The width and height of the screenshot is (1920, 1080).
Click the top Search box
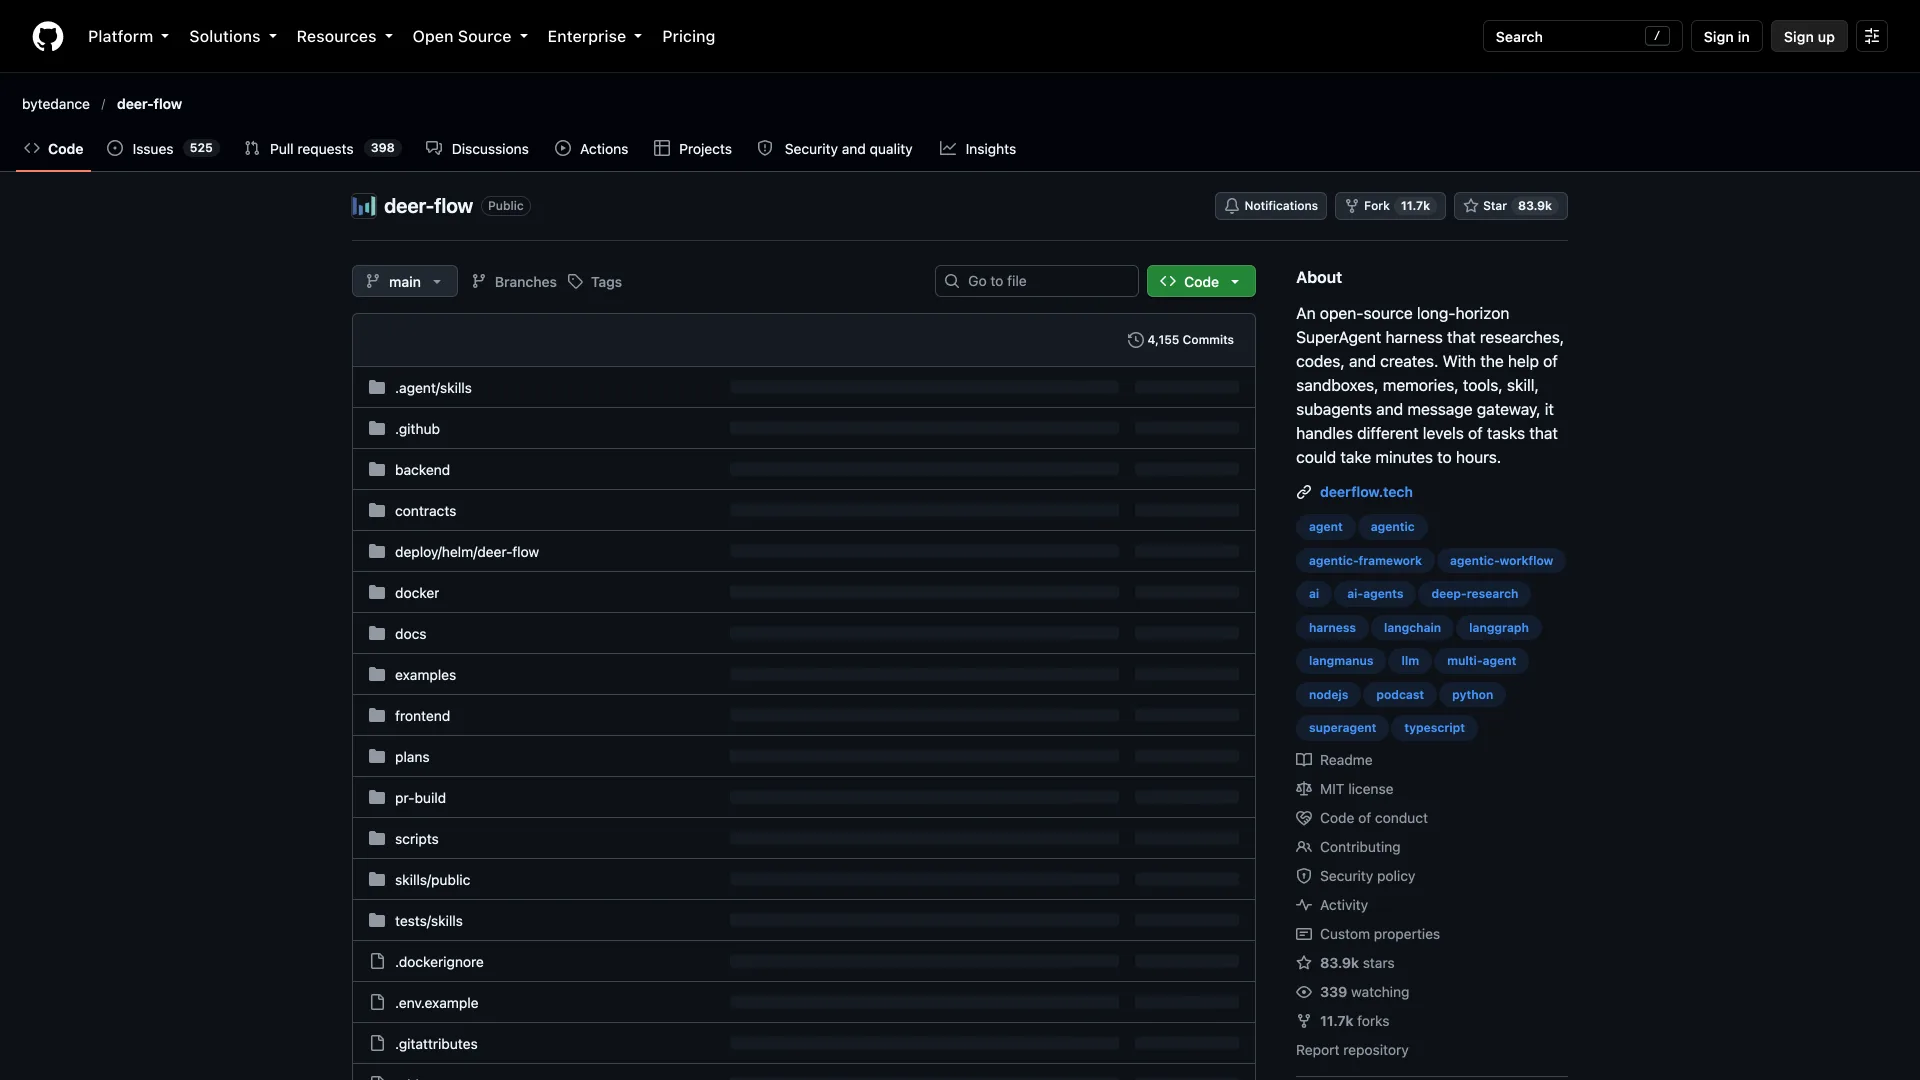click(x=1582, y=36)
